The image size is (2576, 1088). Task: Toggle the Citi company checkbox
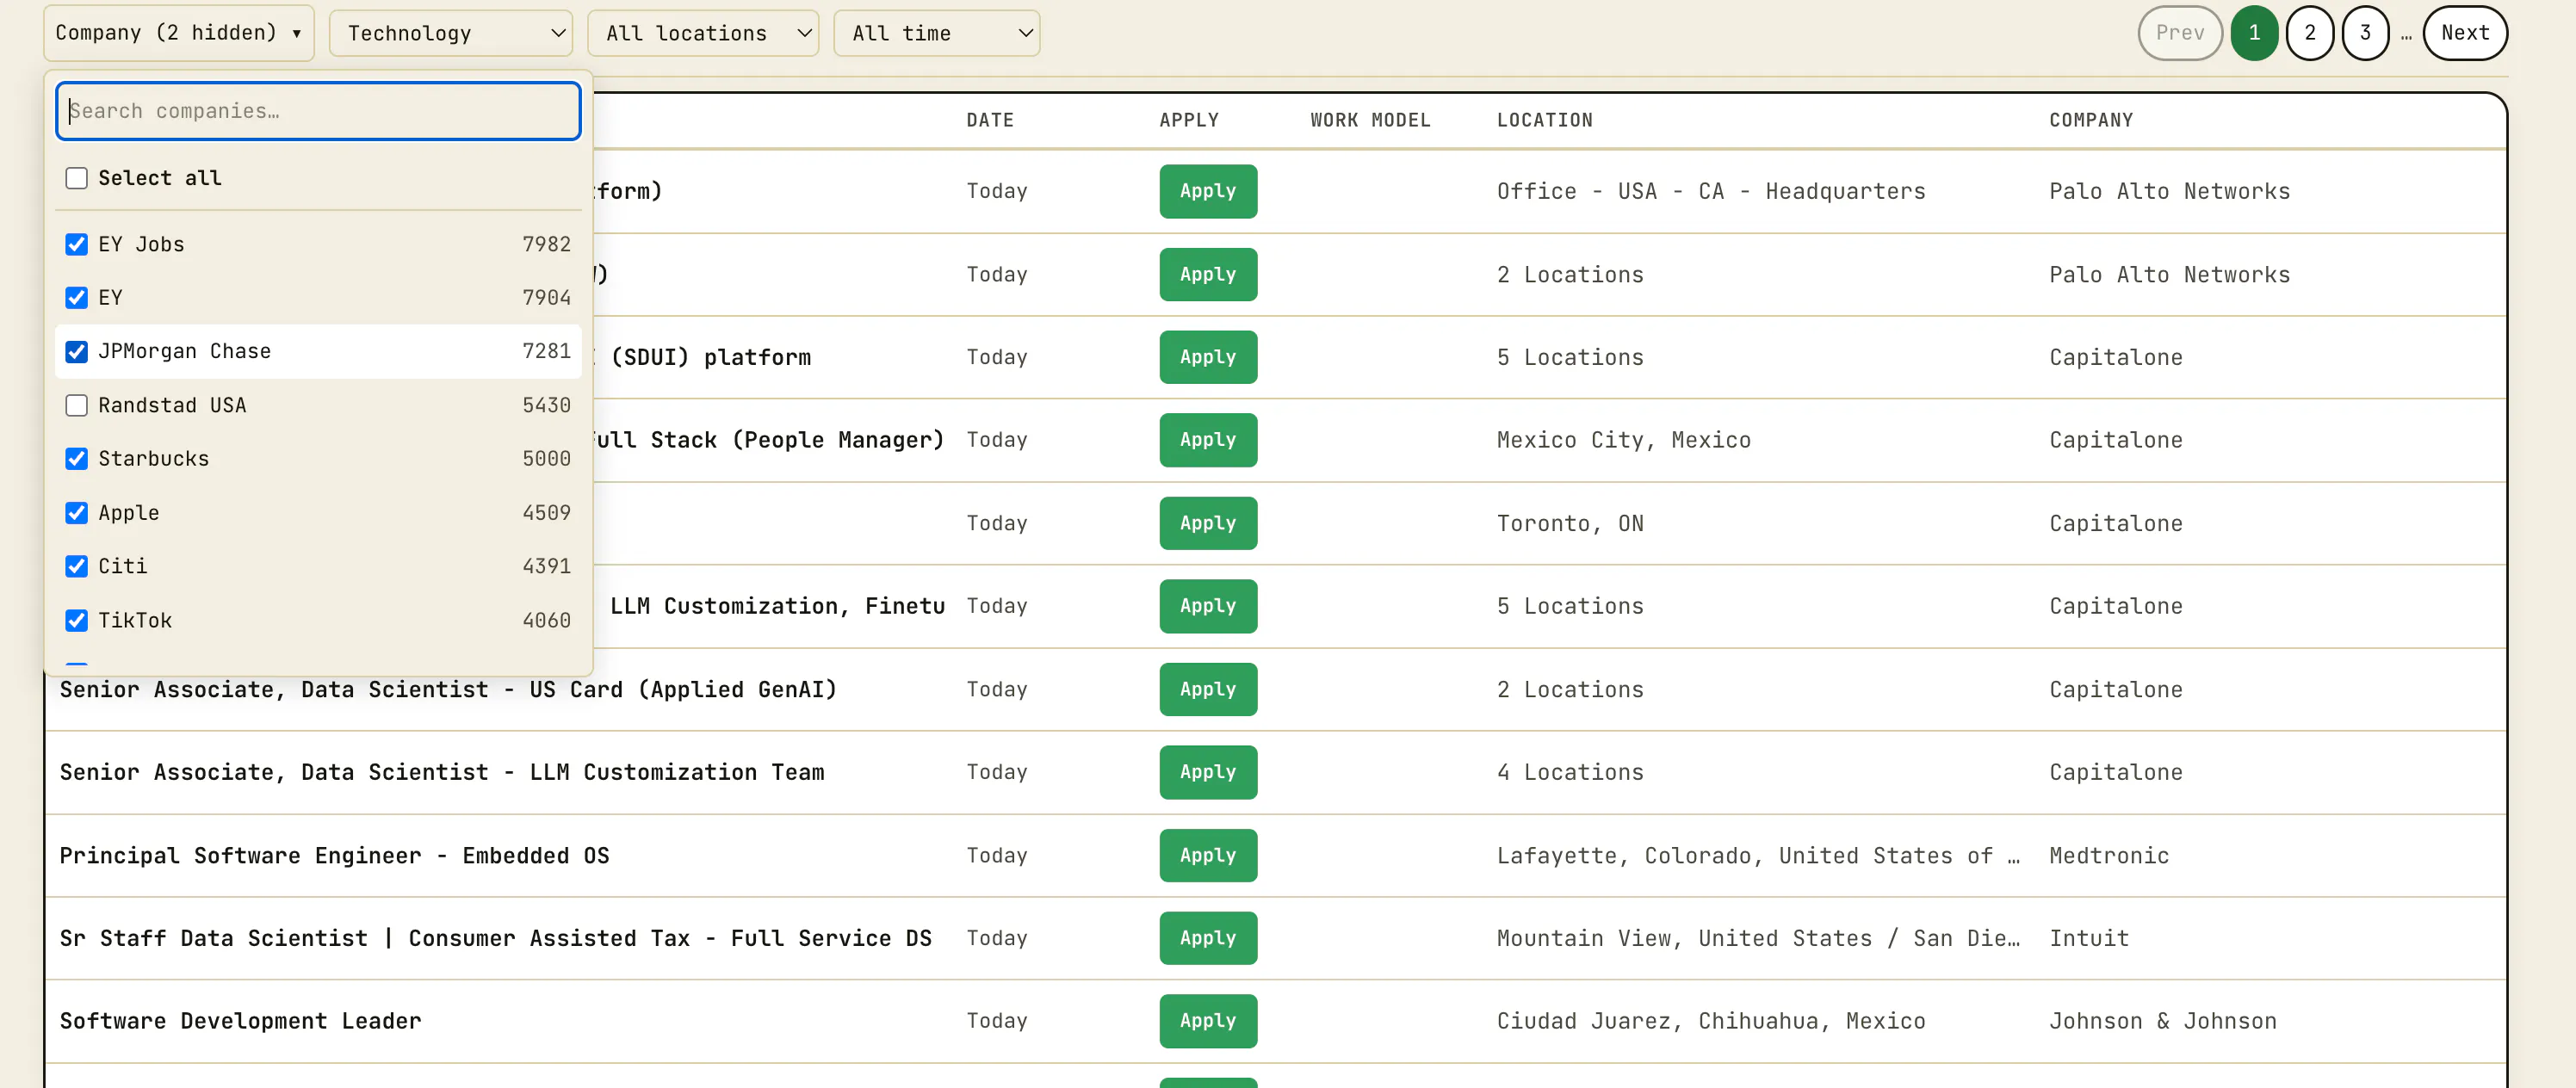77,566
